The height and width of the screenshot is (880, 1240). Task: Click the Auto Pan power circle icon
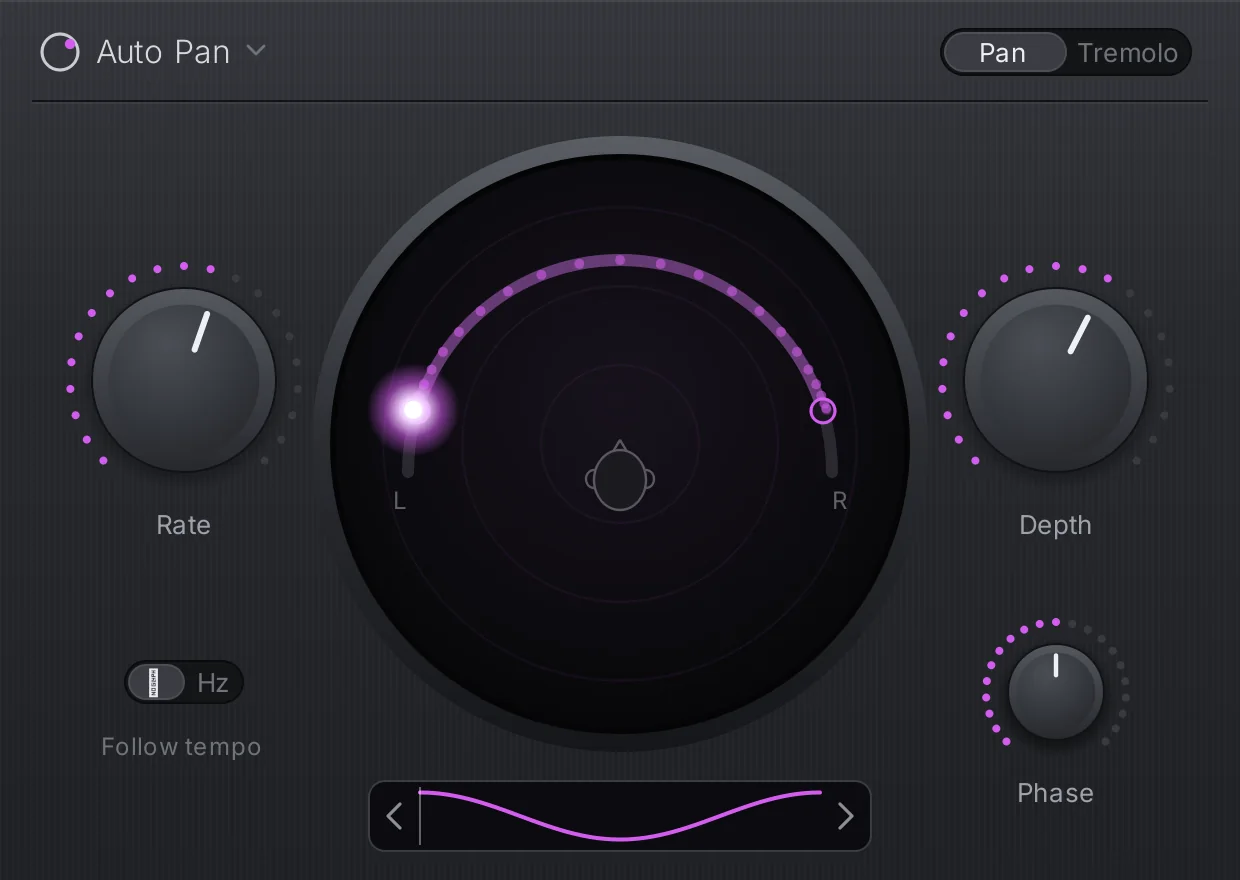(x=59, y=52)
